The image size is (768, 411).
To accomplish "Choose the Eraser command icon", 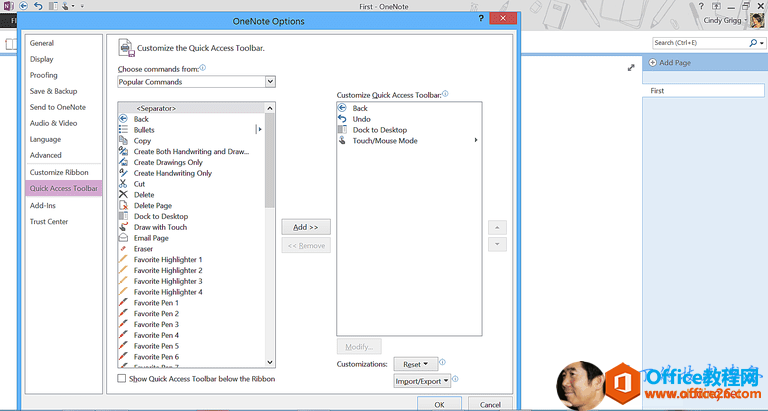I will [124, 249].
